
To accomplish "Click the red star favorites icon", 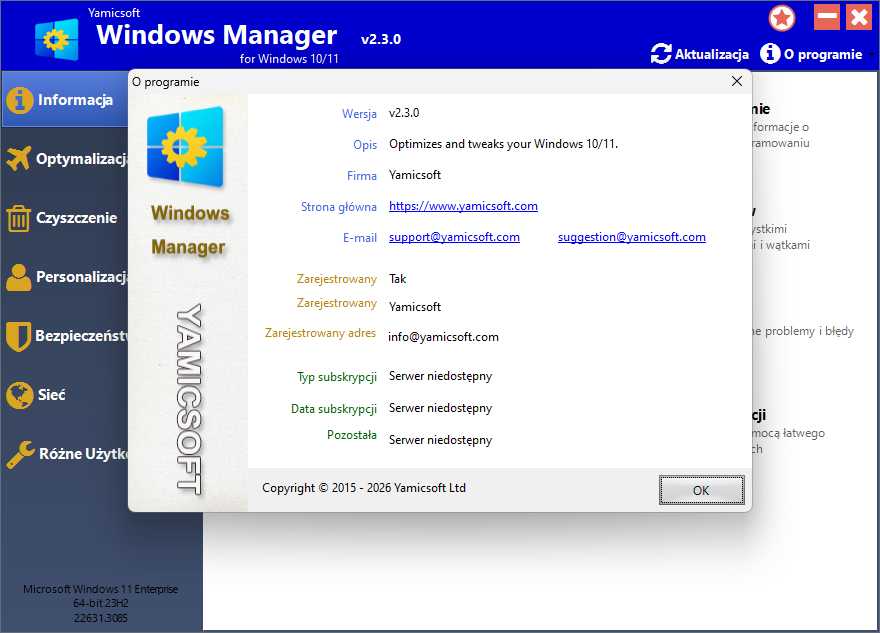I will coord(782,18).
